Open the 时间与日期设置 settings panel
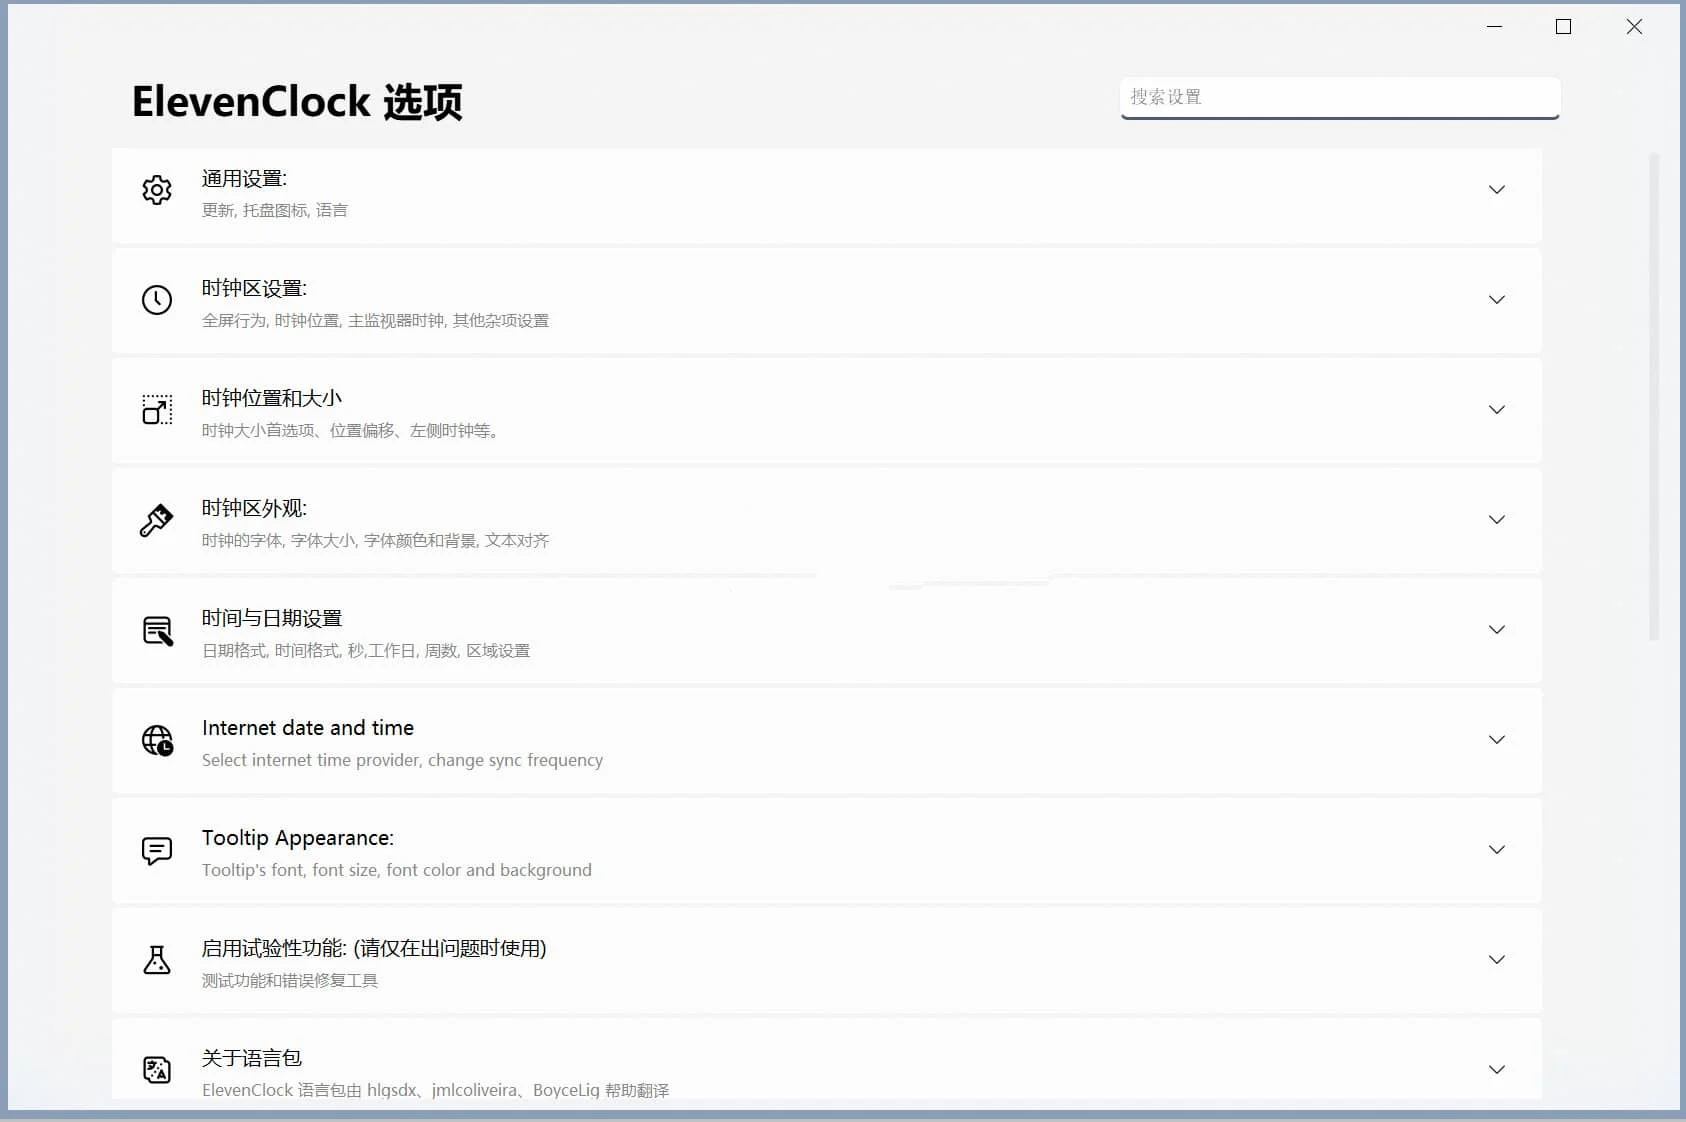This screenshot has width=1686, height=1122. point(1497,630)
